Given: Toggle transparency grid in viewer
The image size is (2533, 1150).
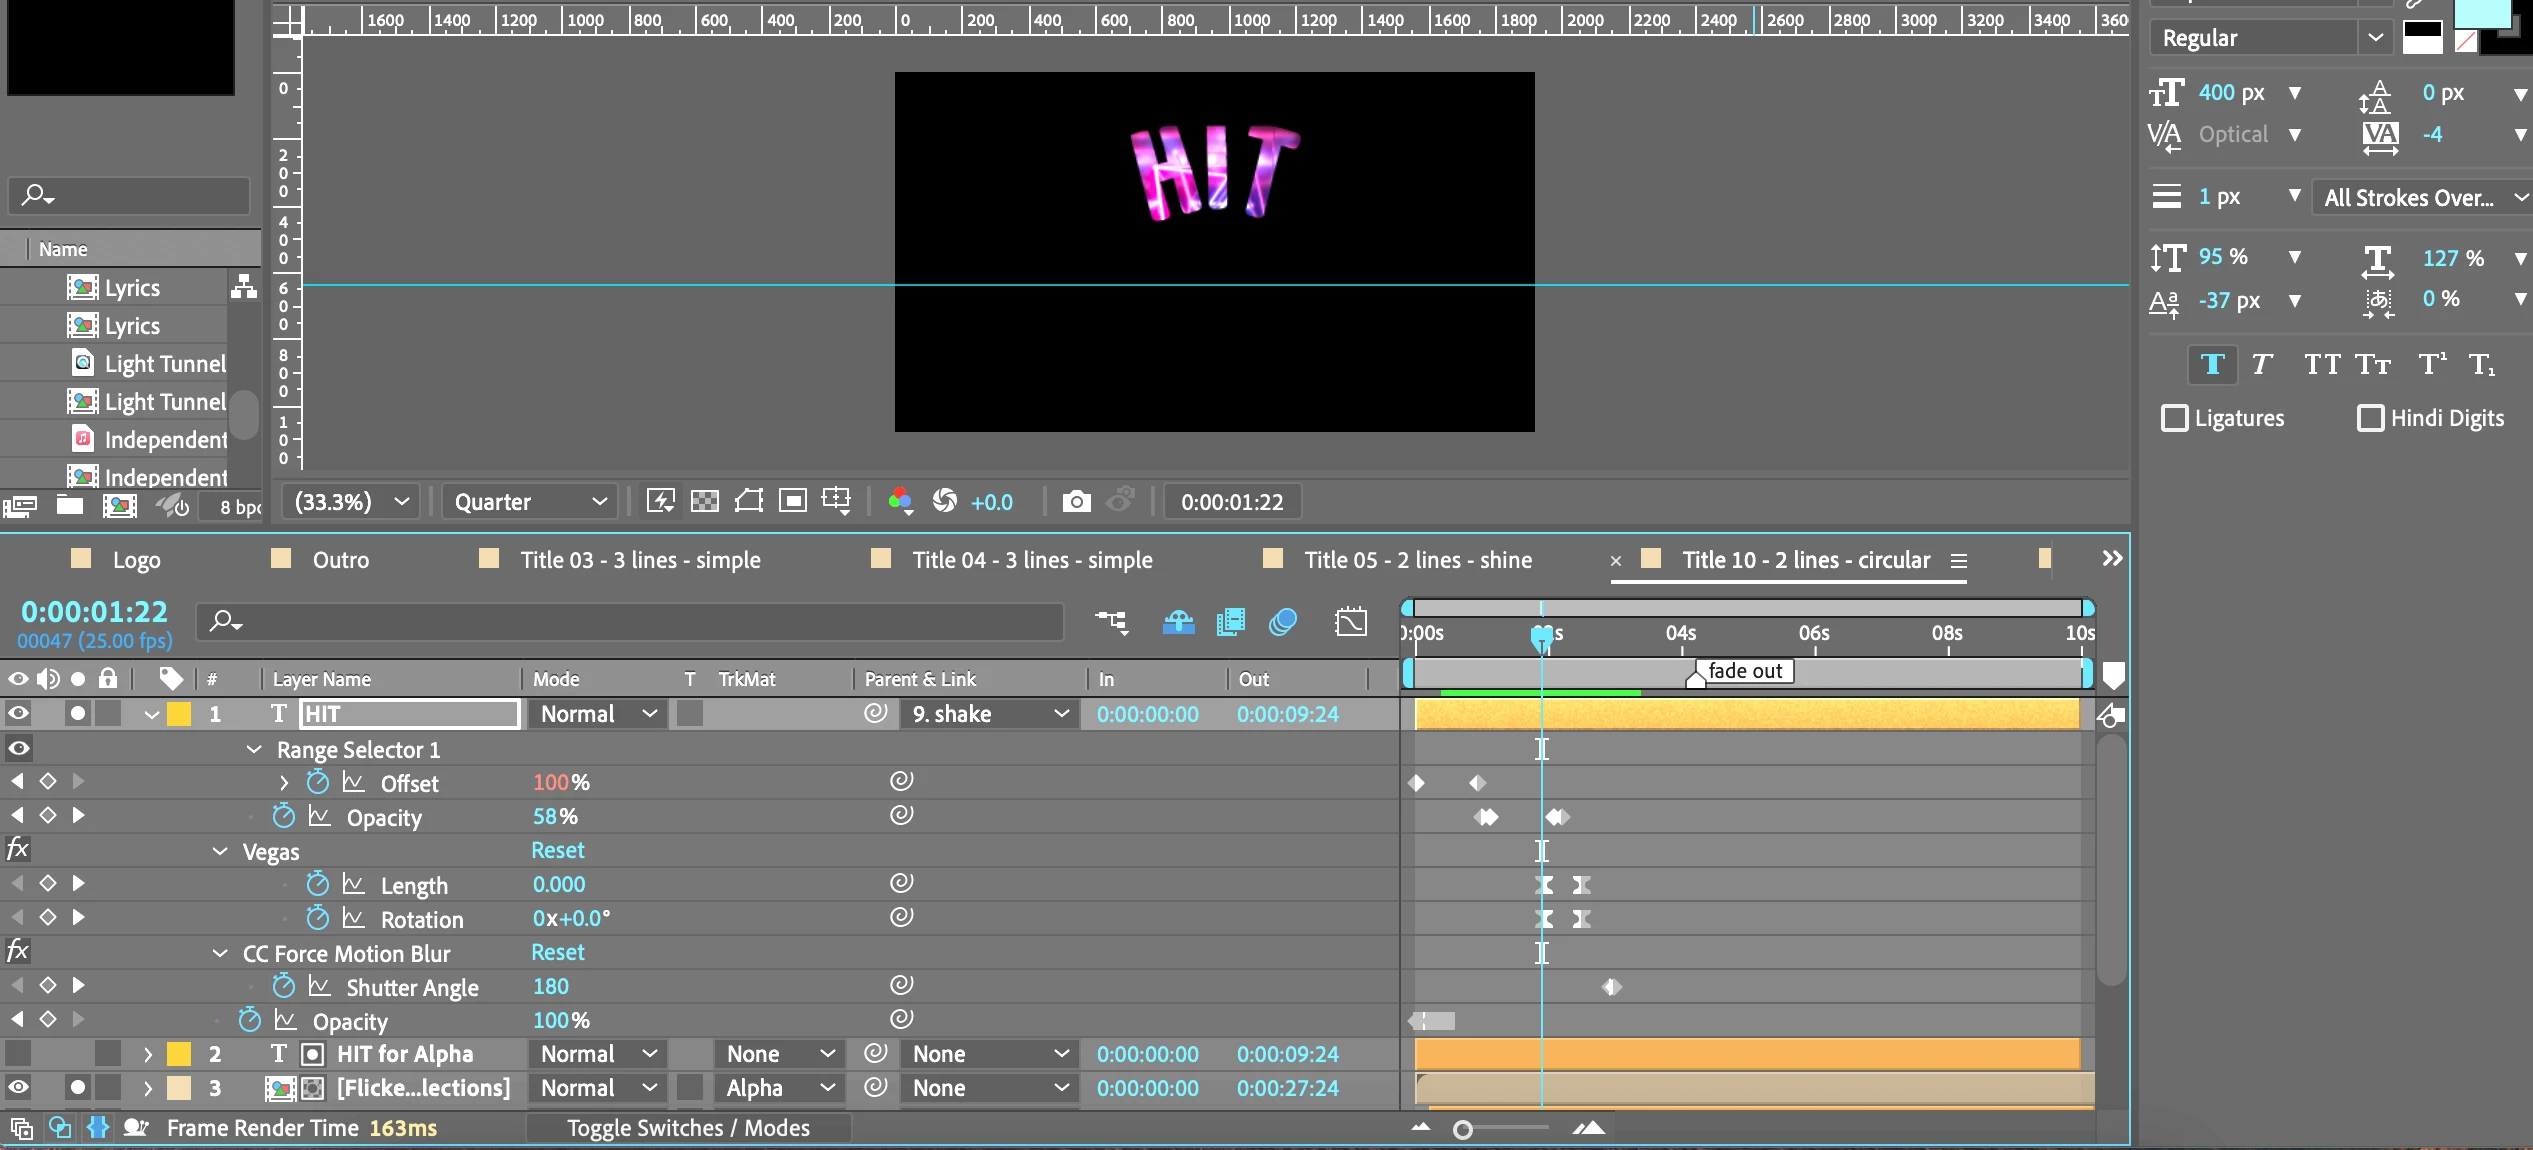Looking at the screenshot, I should point(705,501).
